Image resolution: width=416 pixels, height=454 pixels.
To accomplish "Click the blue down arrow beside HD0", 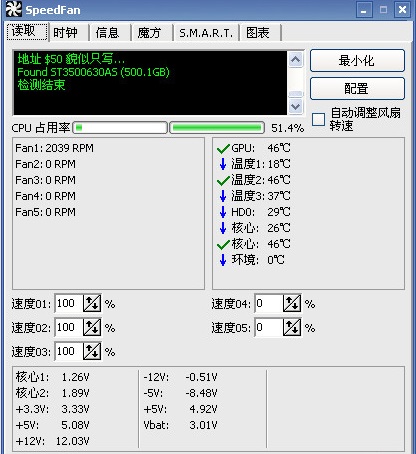I will pyautogui.click(x=223, y=212).
